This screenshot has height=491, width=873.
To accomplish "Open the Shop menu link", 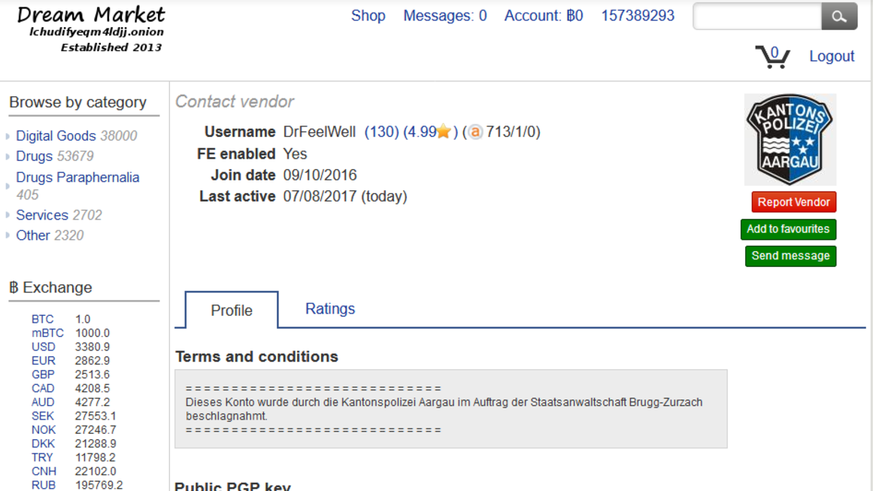I will 368,16.
